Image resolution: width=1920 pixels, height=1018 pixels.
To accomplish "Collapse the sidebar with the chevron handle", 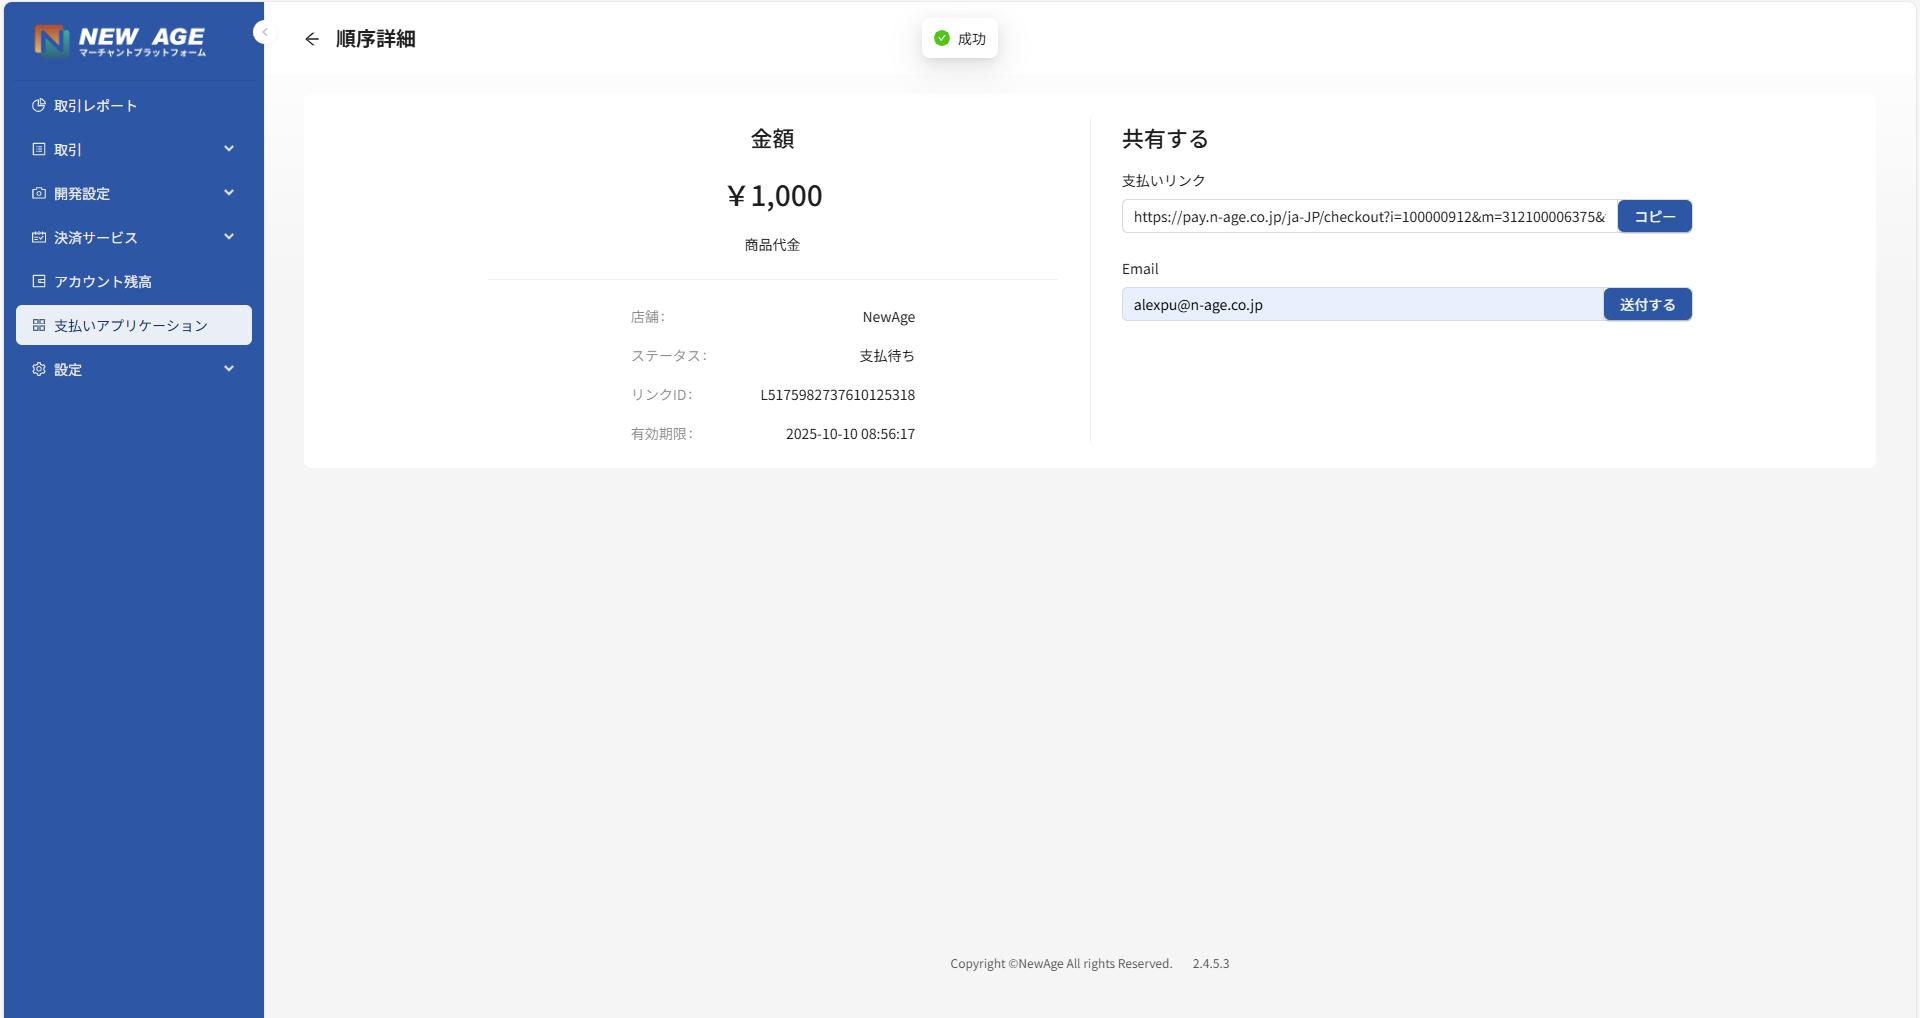I will pyautogui.click(x=264, y=32).
